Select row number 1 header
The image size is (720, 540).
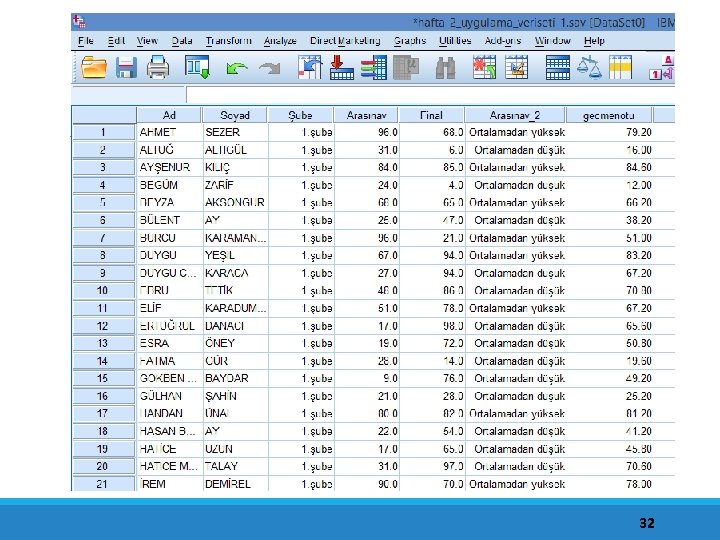click(x=103, y=132)
